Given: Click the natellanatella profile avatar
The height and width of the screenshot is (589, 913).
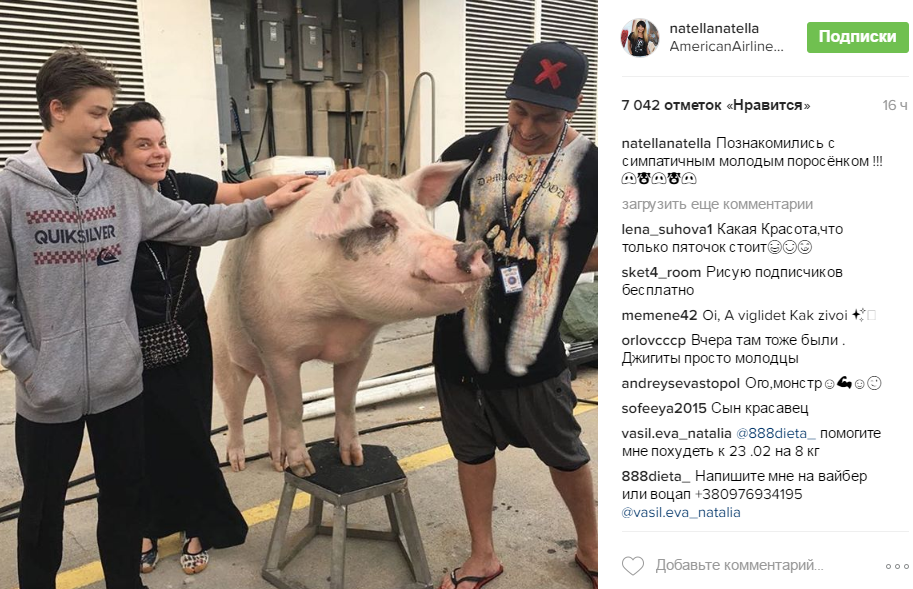Looking at the screenshot, I should pos(640,37).
